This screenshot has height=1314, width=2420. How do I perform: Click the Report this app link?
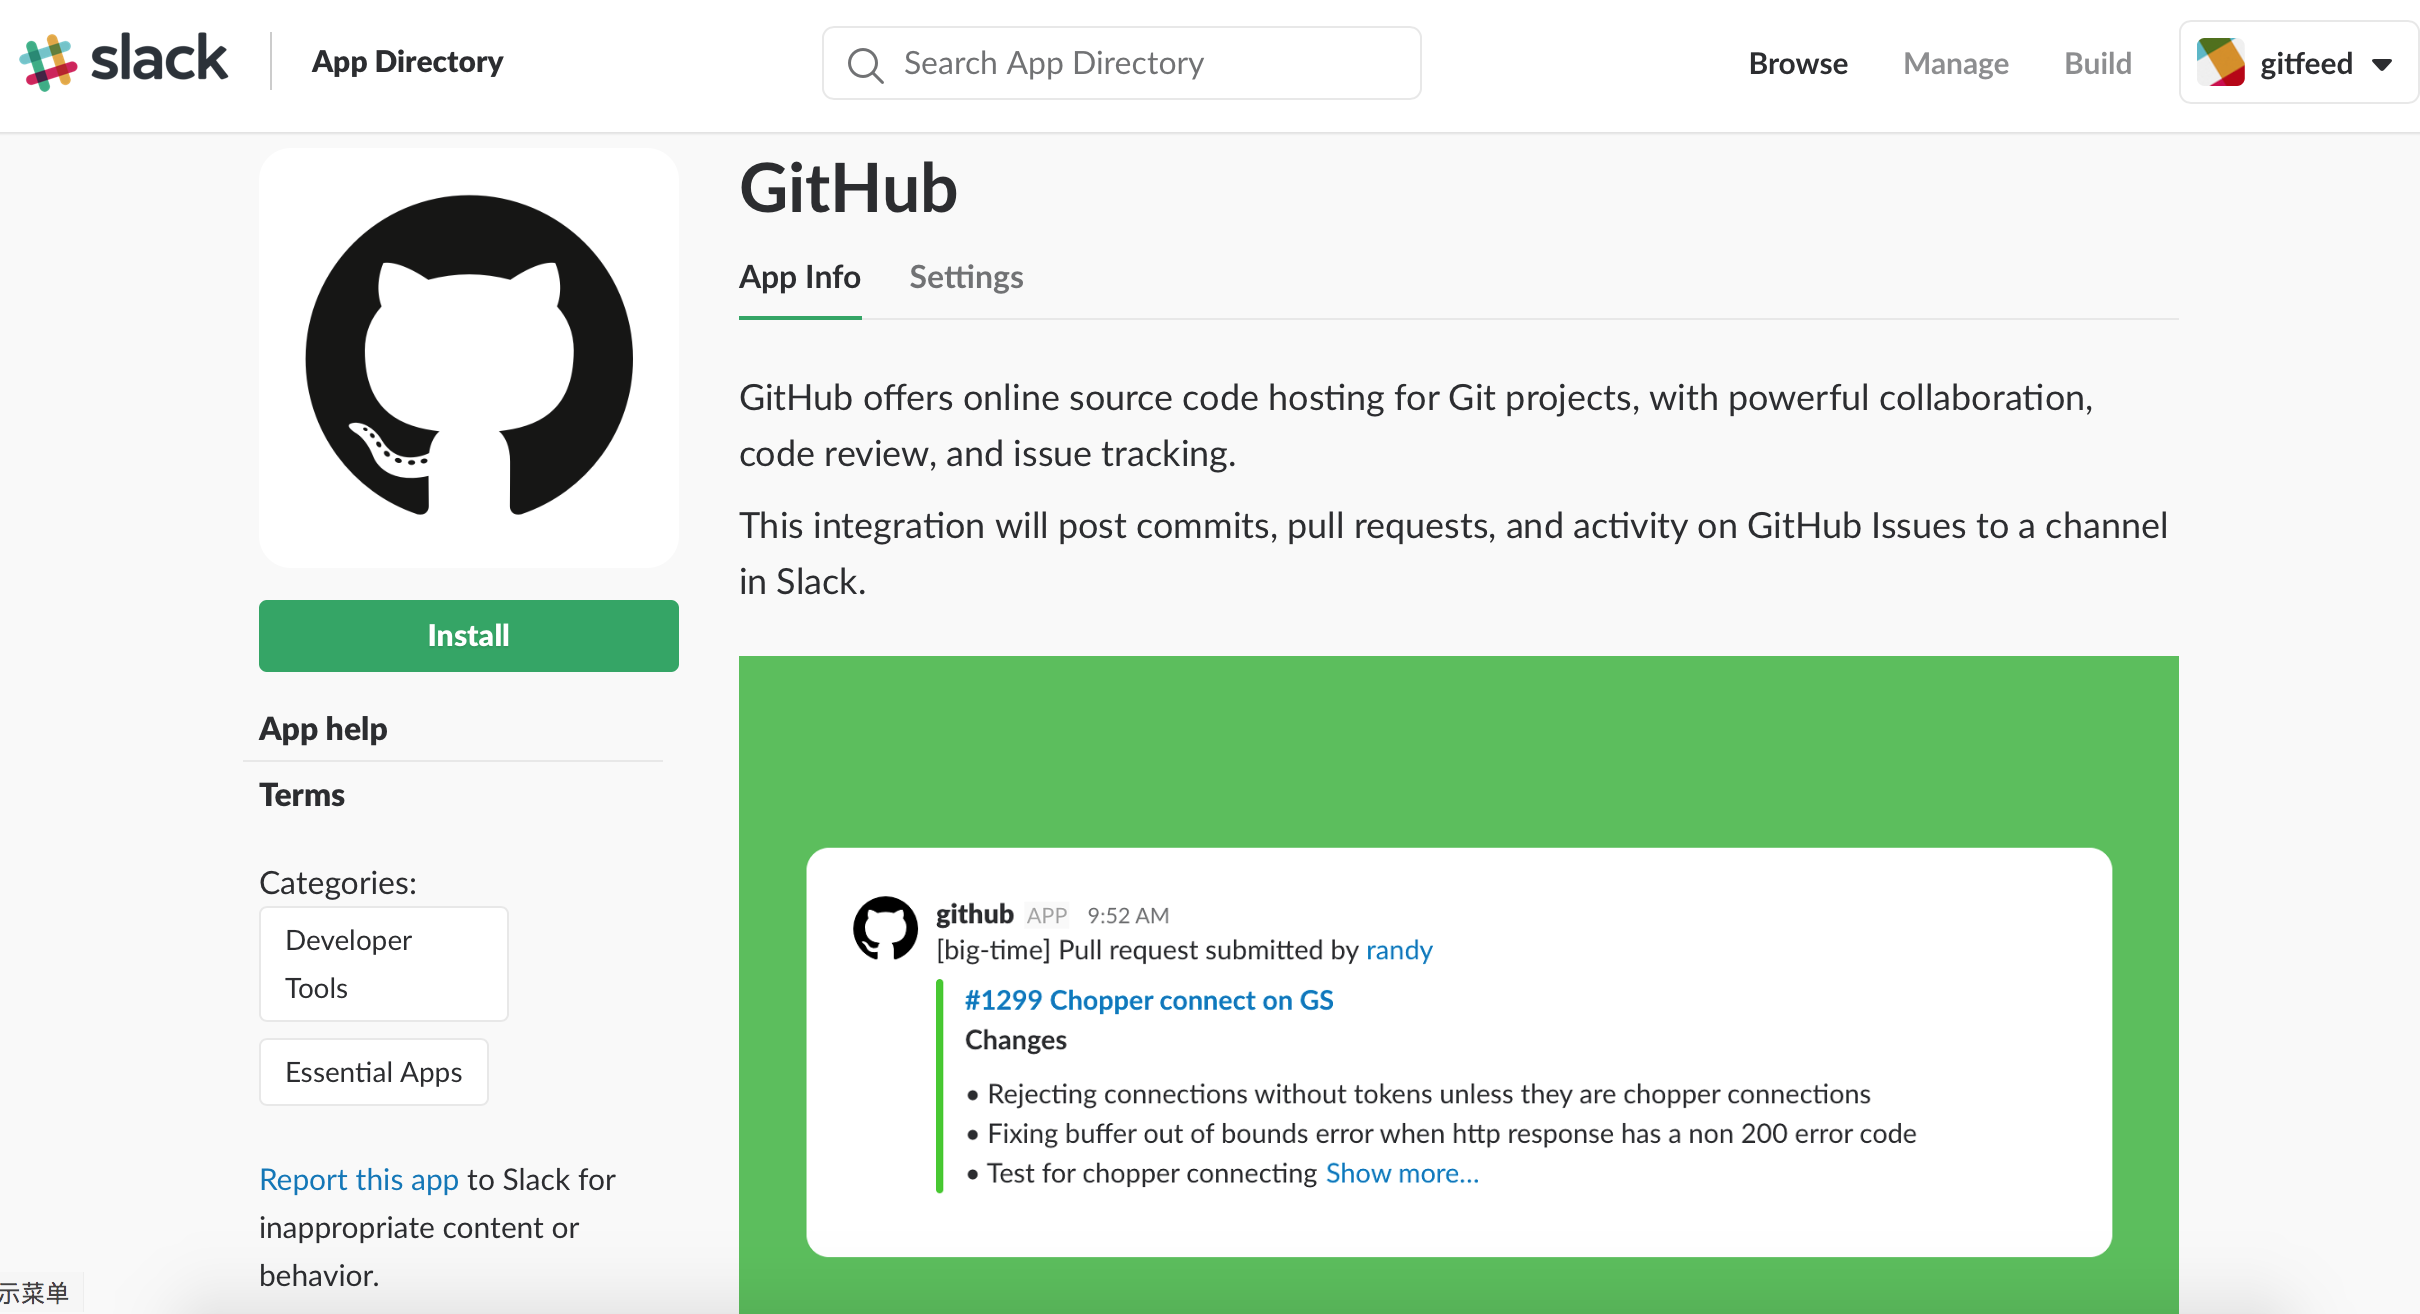358,1179
